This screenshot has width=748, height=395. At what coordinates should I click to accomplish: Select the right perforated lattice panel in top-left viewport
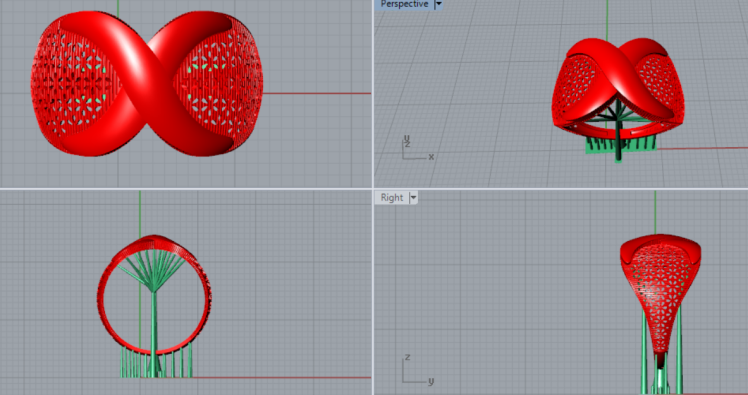point(220,86)
